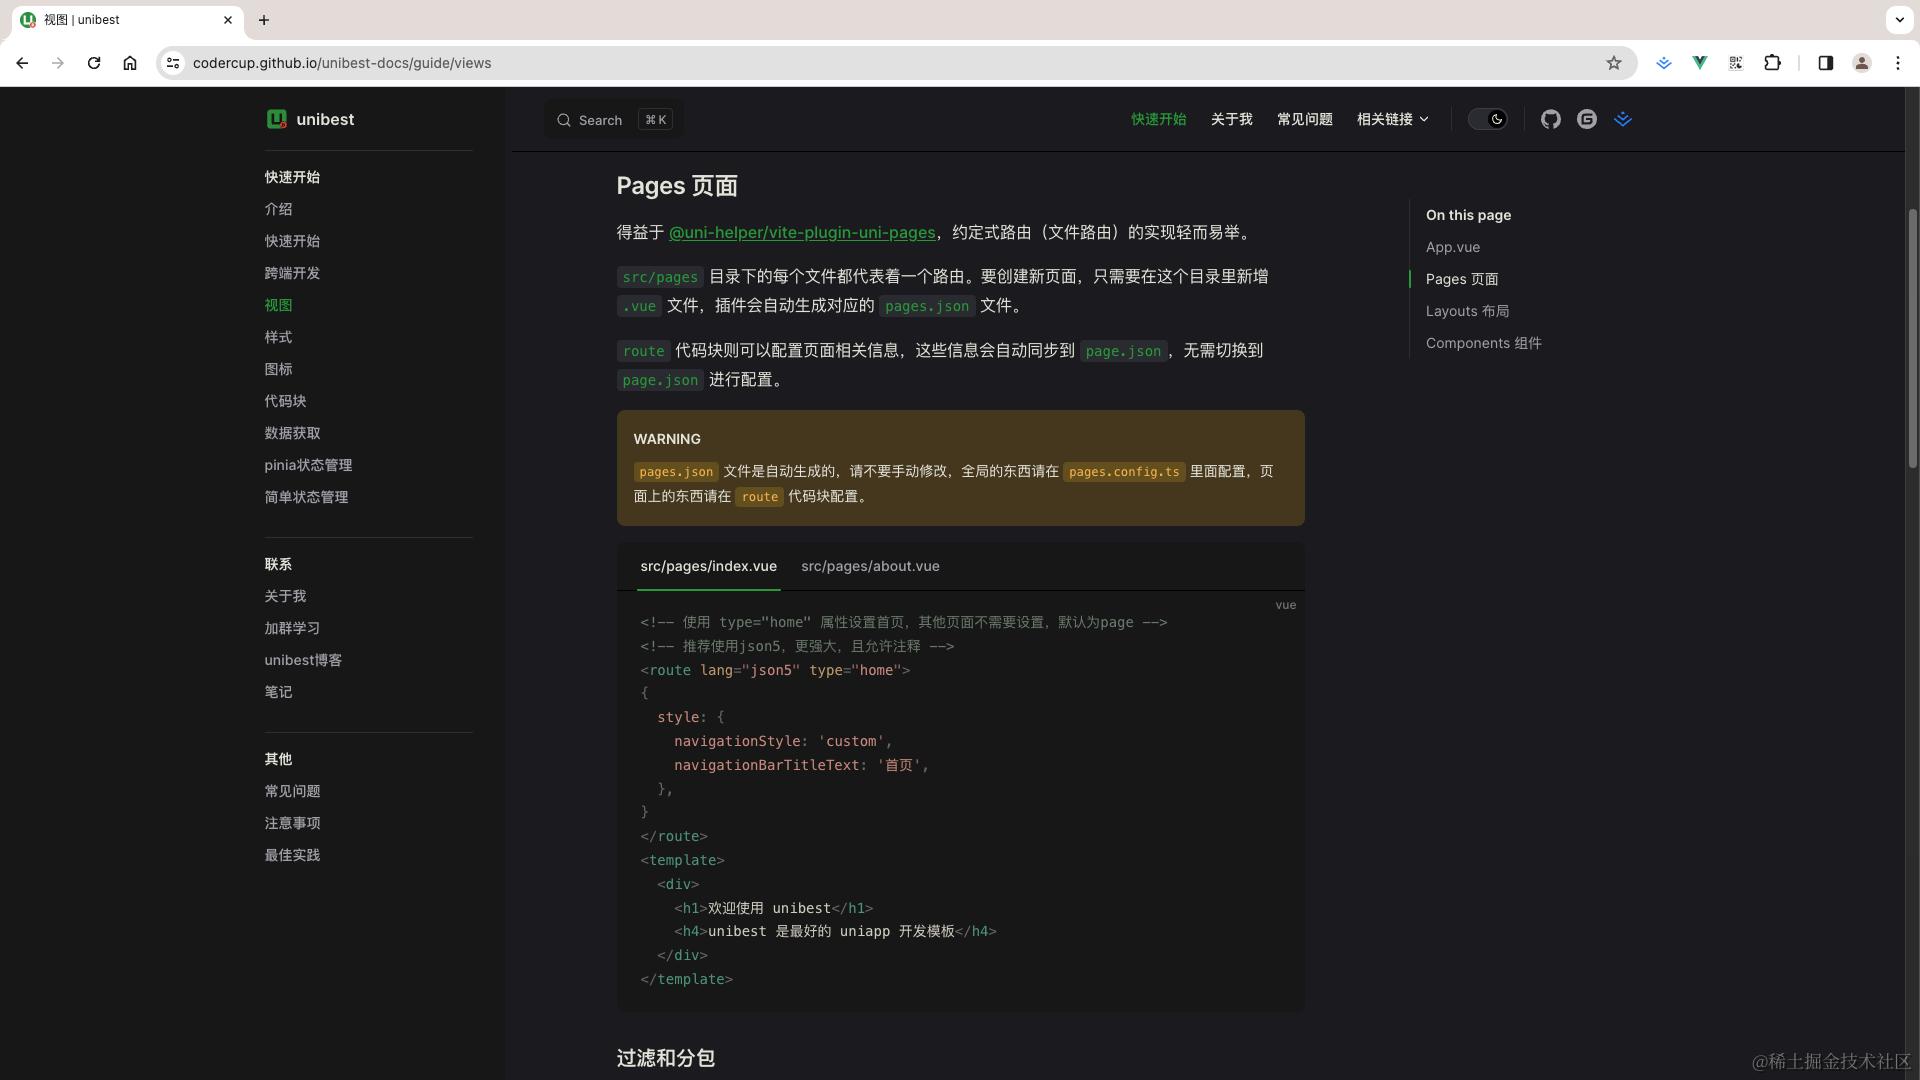Open the GitHub repository icon
This screenshot has height=1080, width=1920.
(1551, 120)
